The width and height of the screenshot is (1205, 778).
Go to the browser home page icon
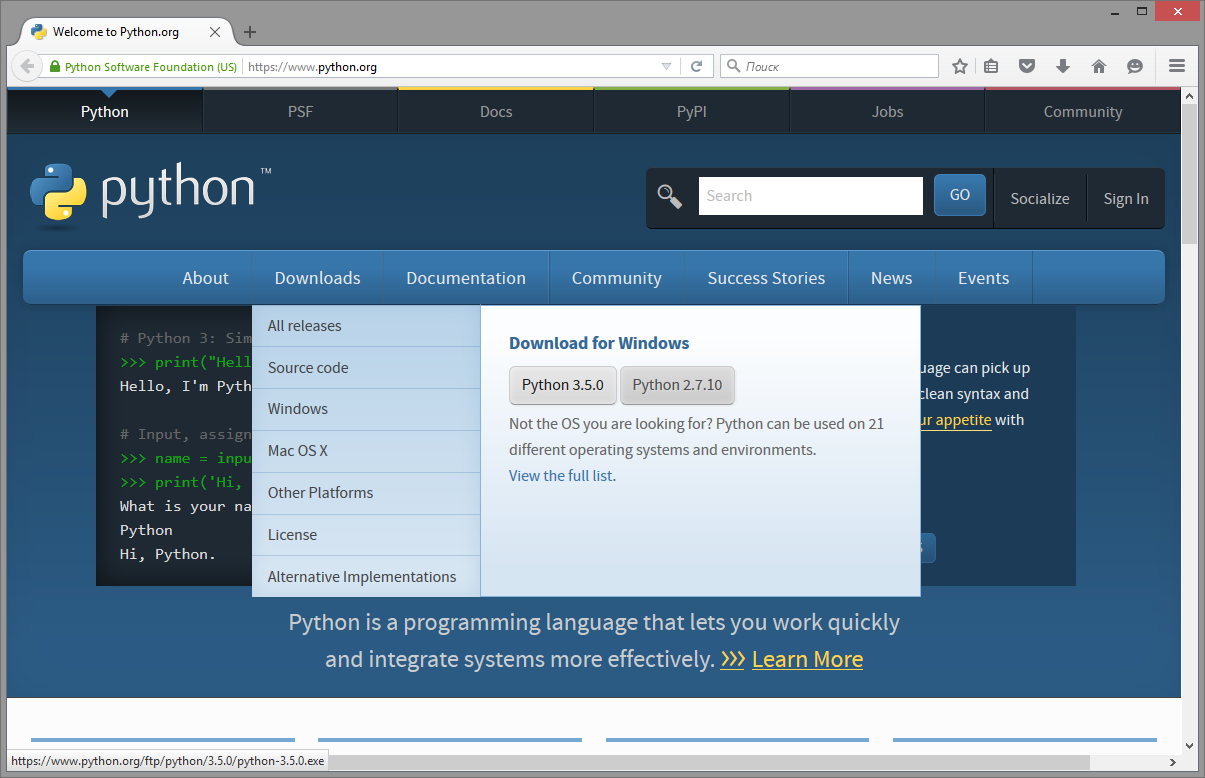click(1099, 66)
